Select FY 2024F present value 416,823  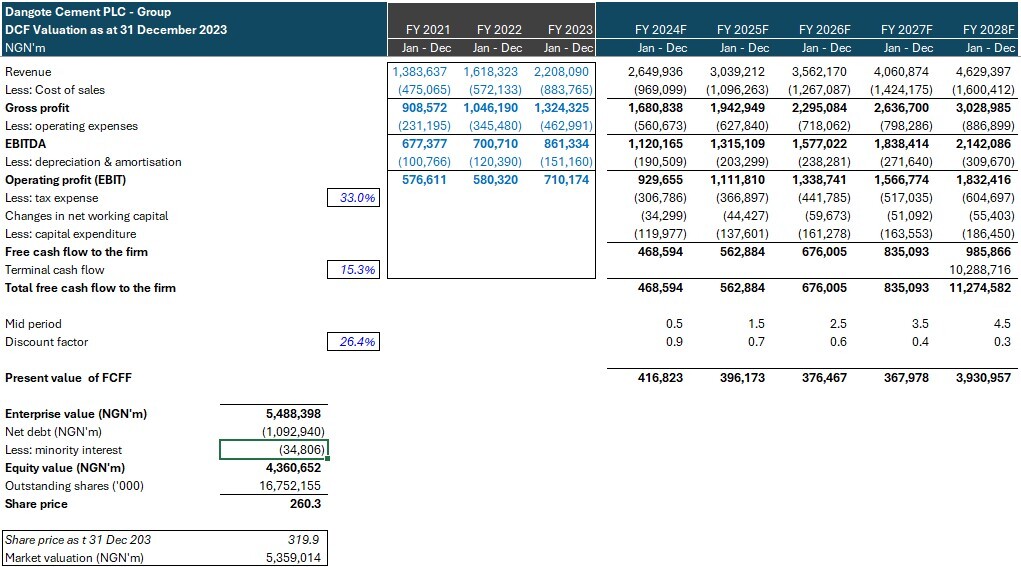pos(660,378)
